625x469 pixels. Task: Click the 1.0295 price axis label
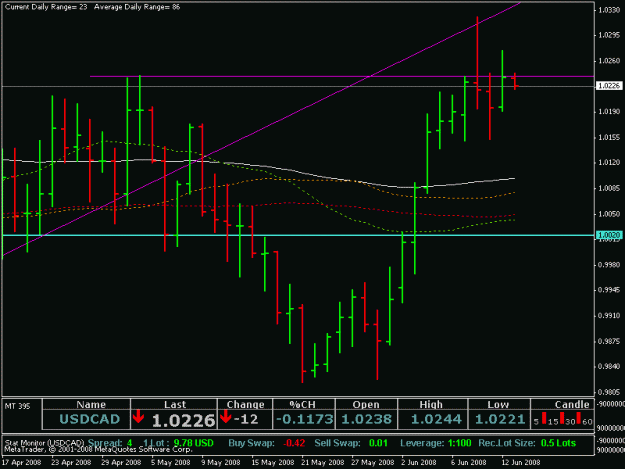click(610, 35)
